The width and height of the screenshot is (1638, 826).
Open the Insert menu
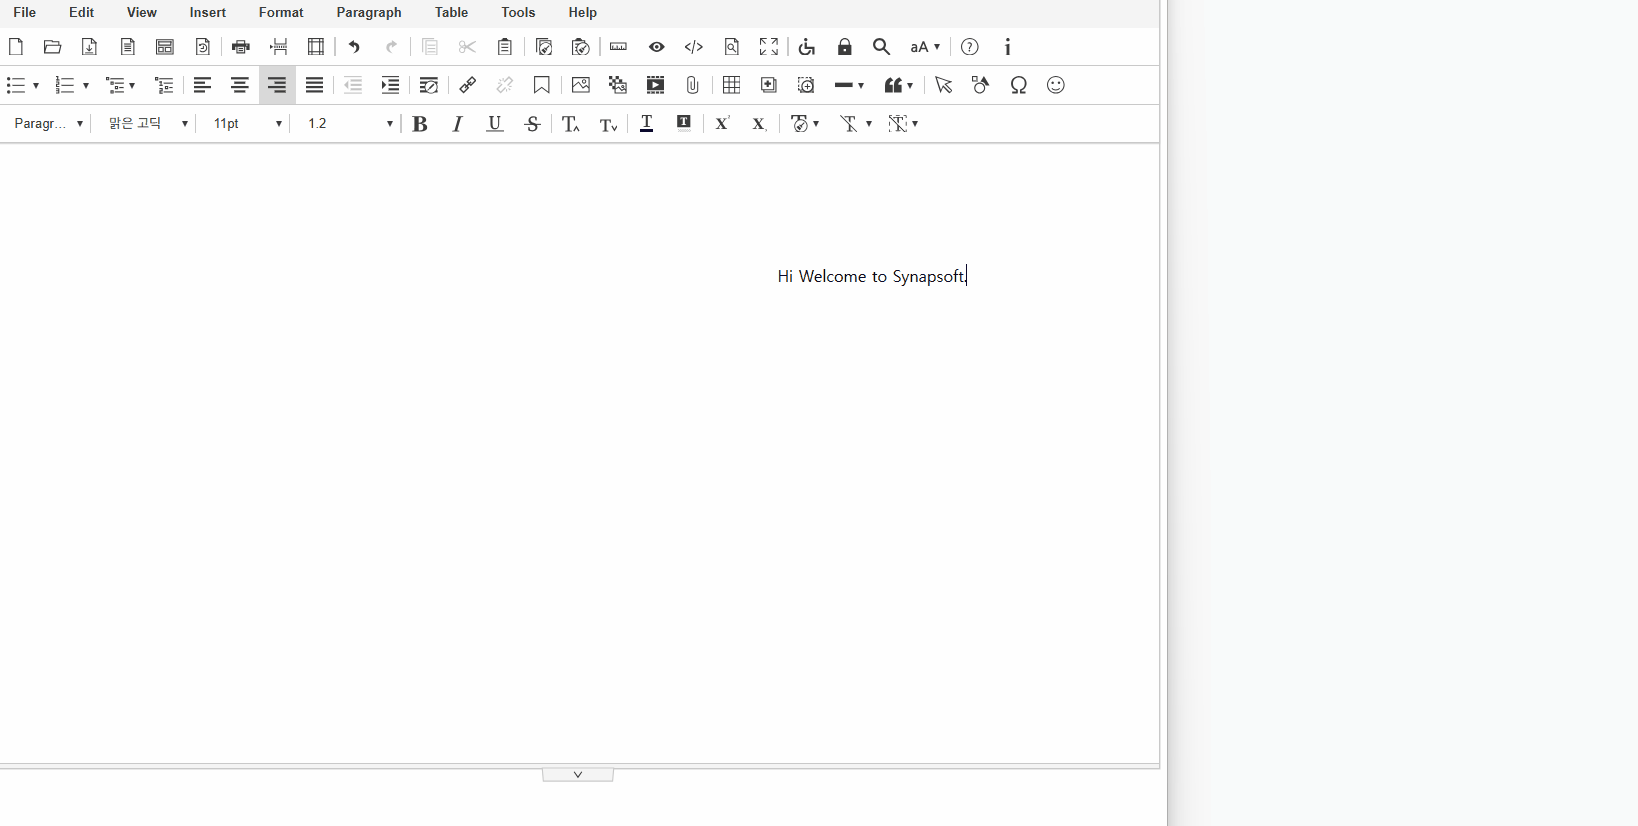click(x=208, y=12)
